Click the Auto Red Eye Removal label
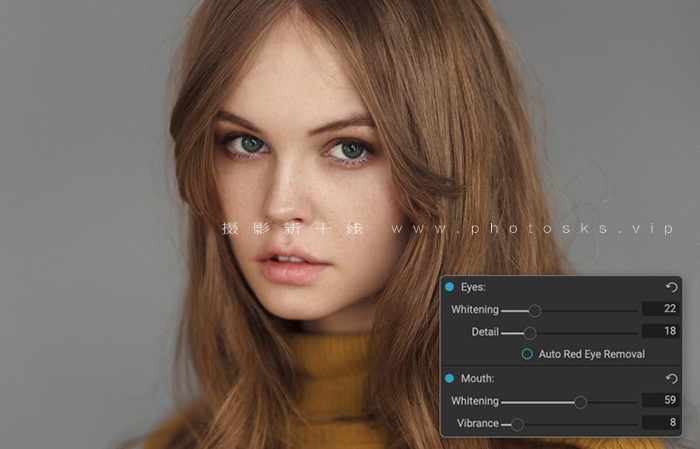 [x=592, y=354]
